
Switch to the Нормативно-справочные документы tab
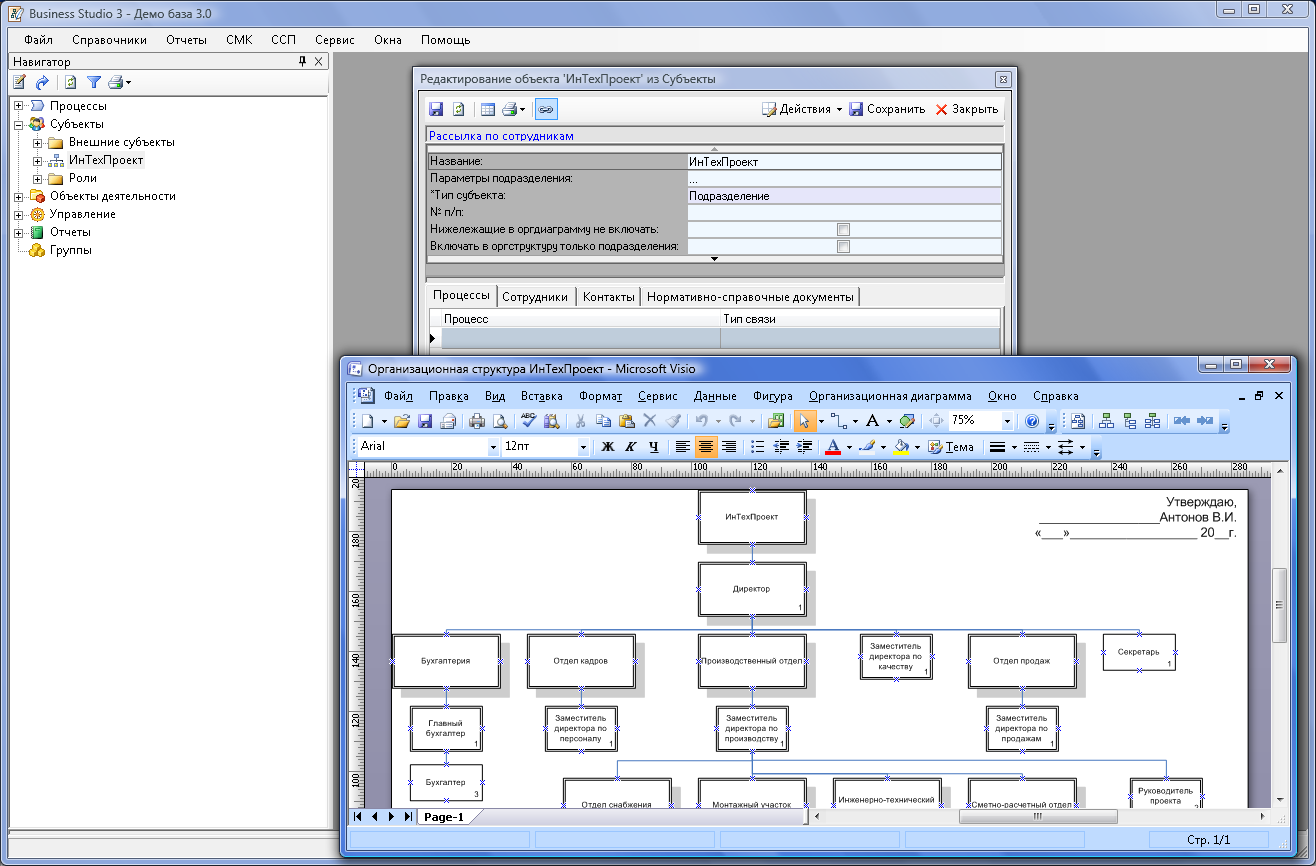pos(750,297)
